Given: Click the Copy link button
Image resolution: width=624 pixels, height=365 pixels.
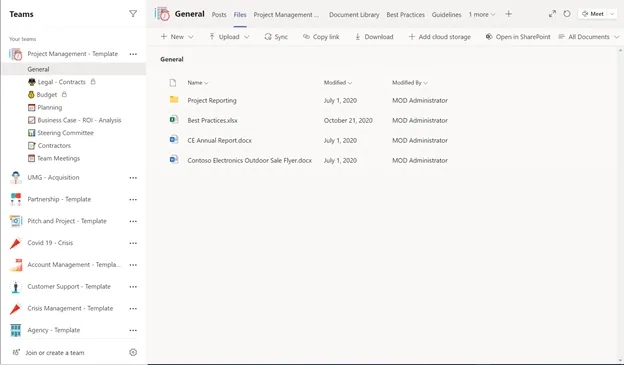Looking at the screenshot, I should click(x=321, y=37).
